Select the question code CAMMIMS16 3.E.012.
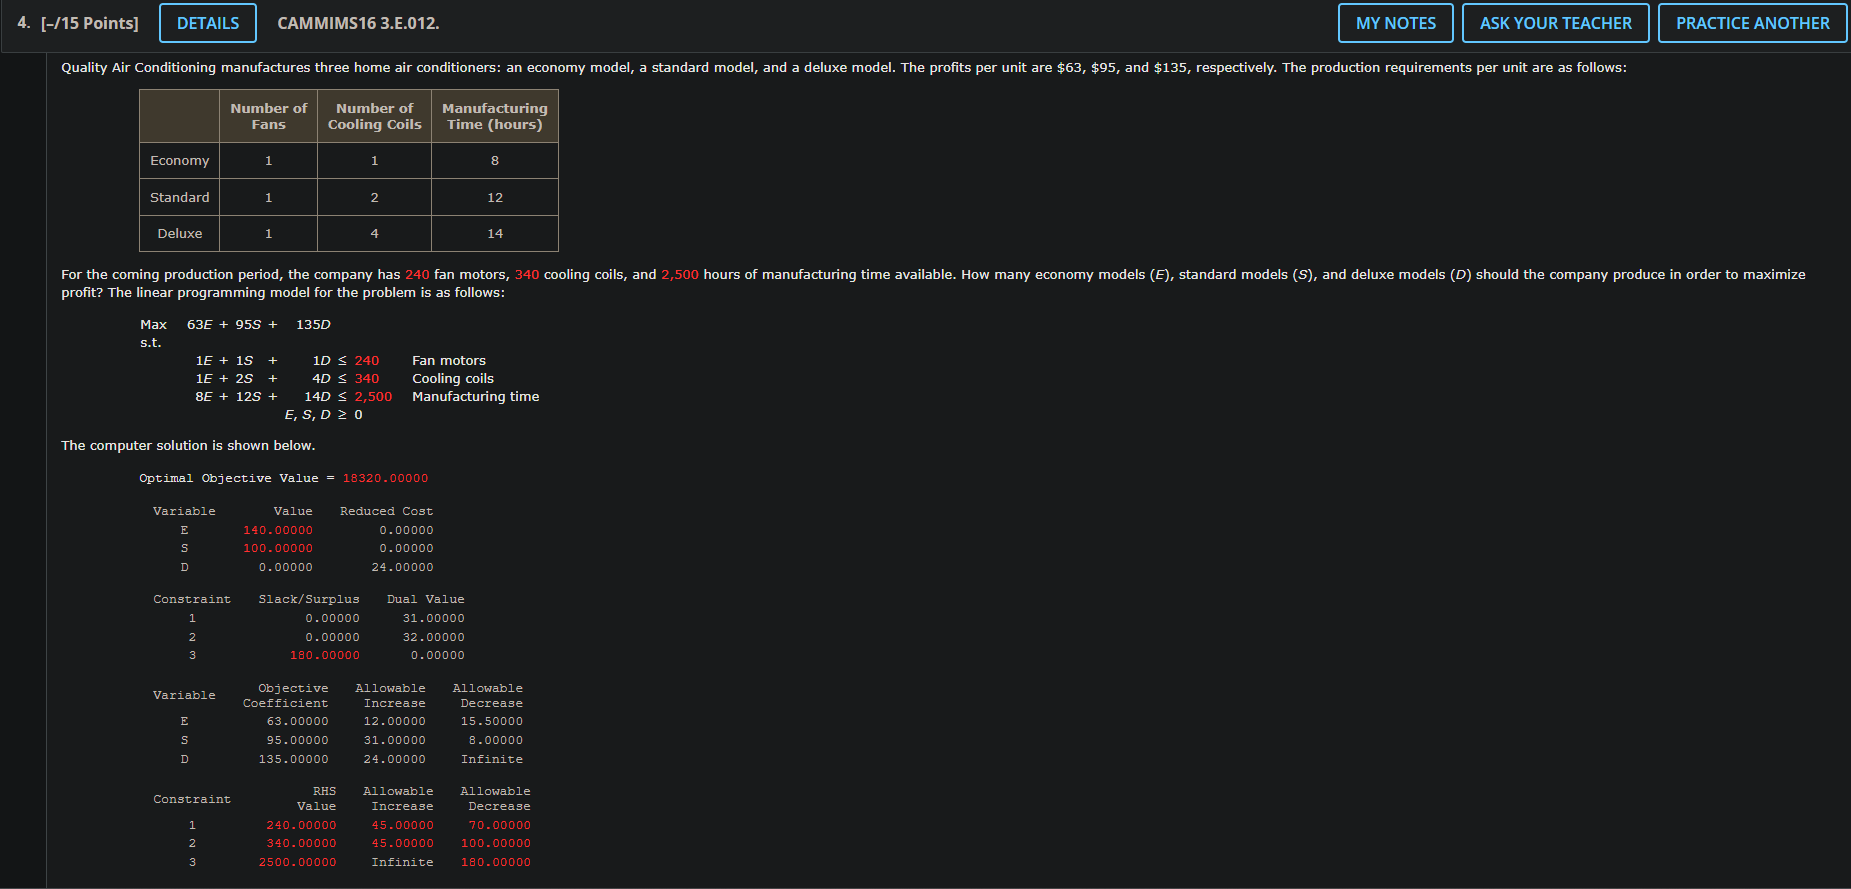 click(x=358, y=23)
